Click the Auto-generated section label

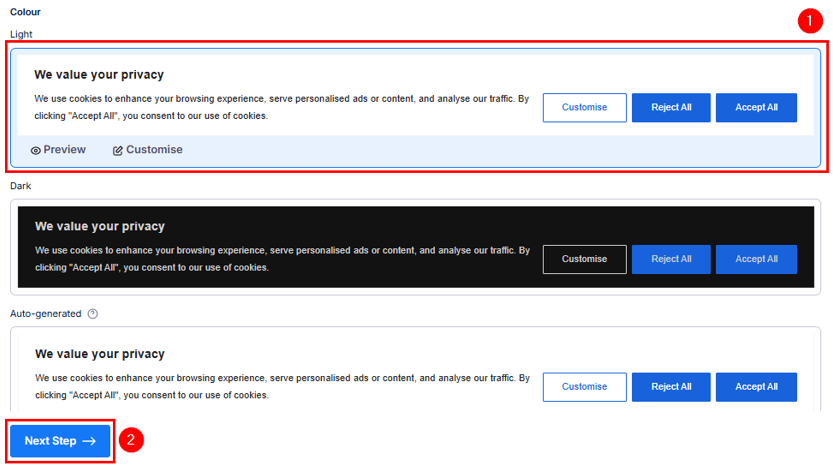pos(45,314)
